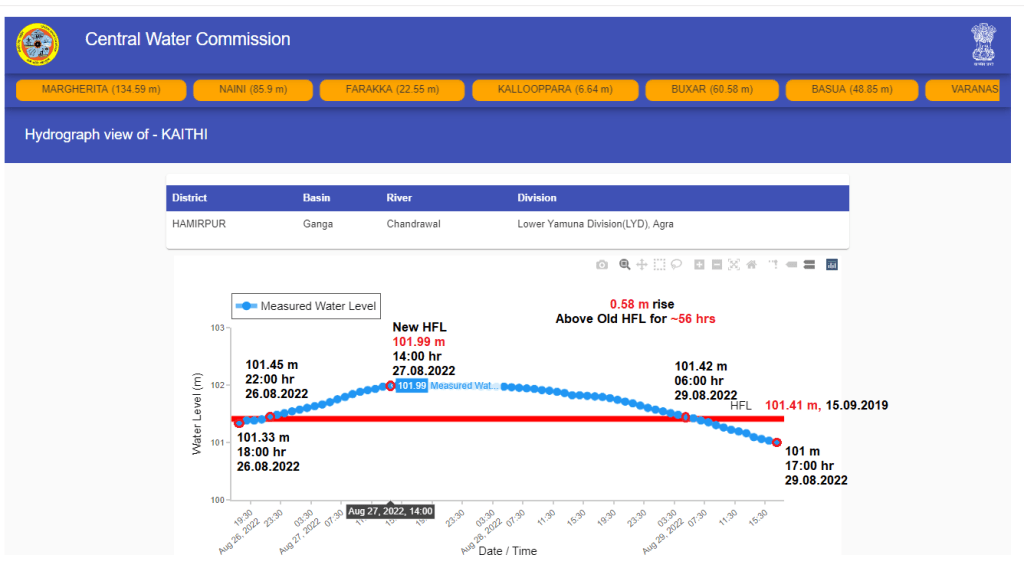The width and height of the screenshot is (1024, 568).
Task: Open the BUXAR (60.58 m) station
Action: pyautogui.click(x=711, y=90)
